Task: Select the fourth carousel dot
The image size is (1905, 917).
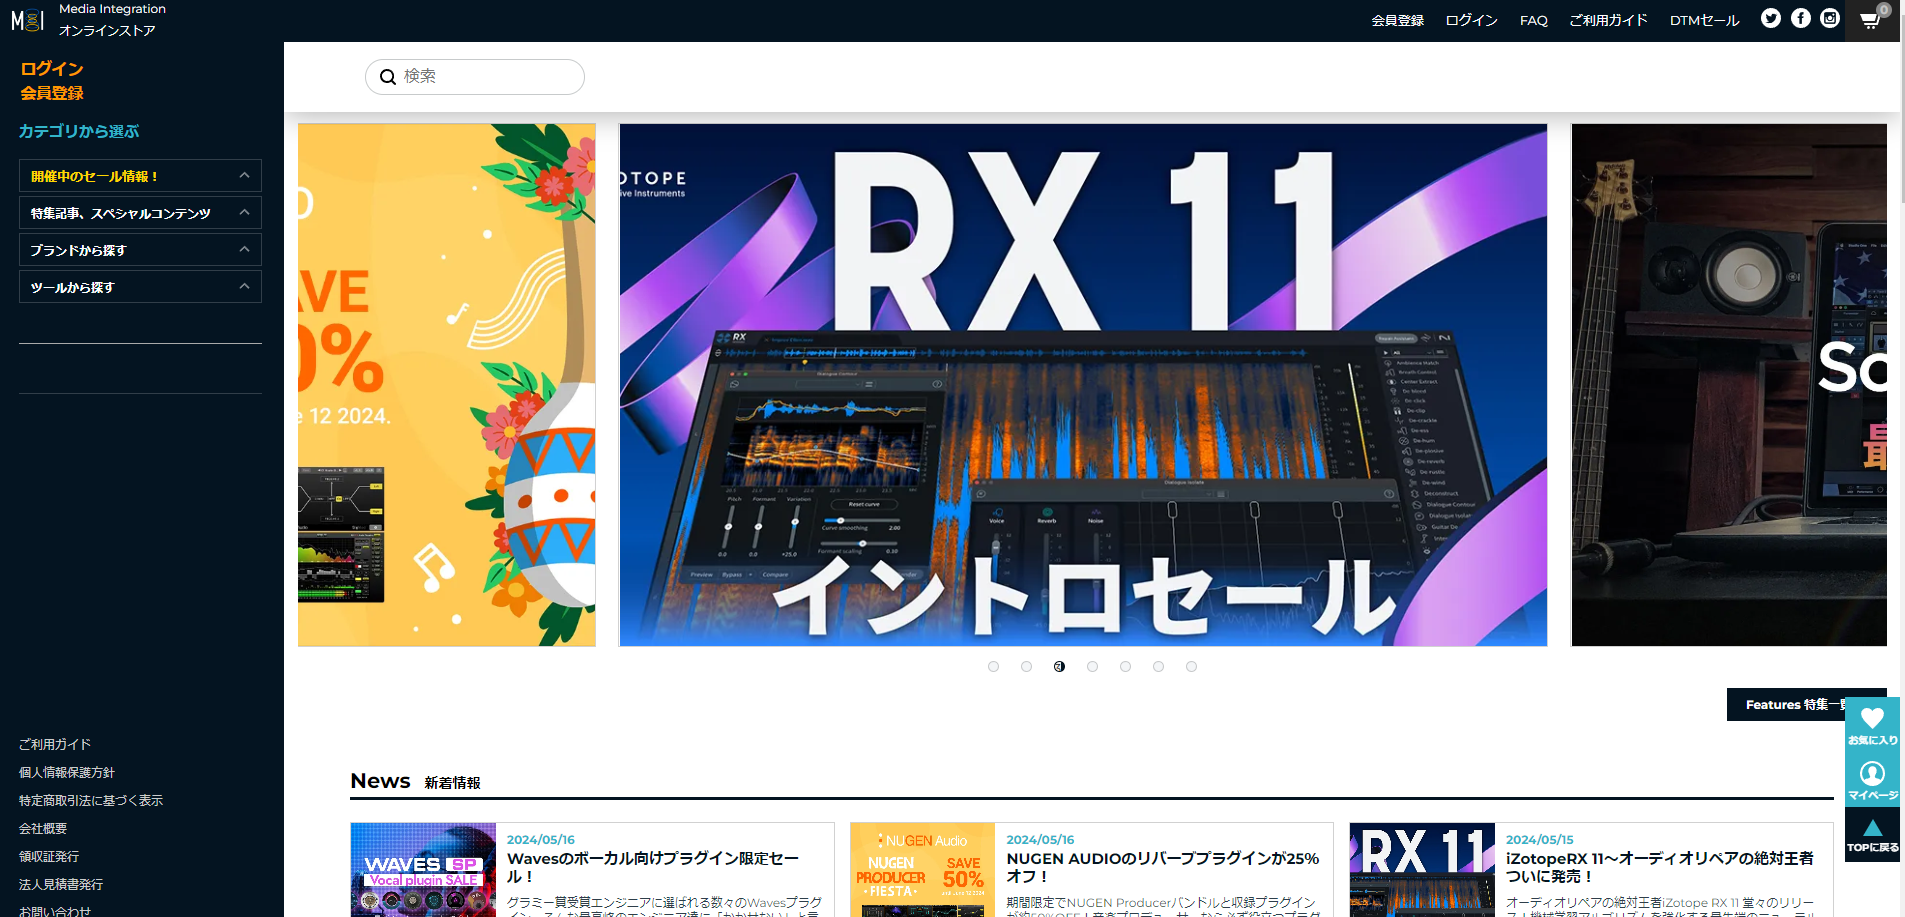Action: point(1092,666)
